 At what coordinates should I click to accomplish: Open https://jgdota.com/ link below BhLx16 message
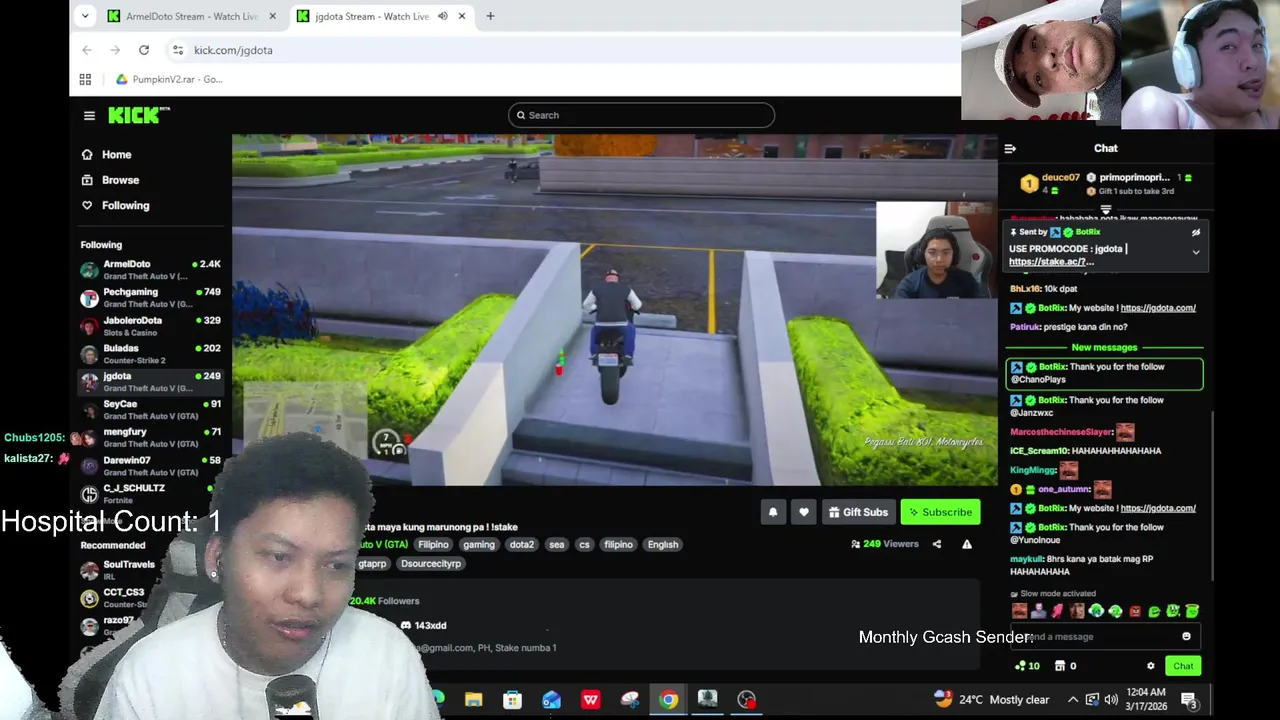click(x=1157, y=308)
